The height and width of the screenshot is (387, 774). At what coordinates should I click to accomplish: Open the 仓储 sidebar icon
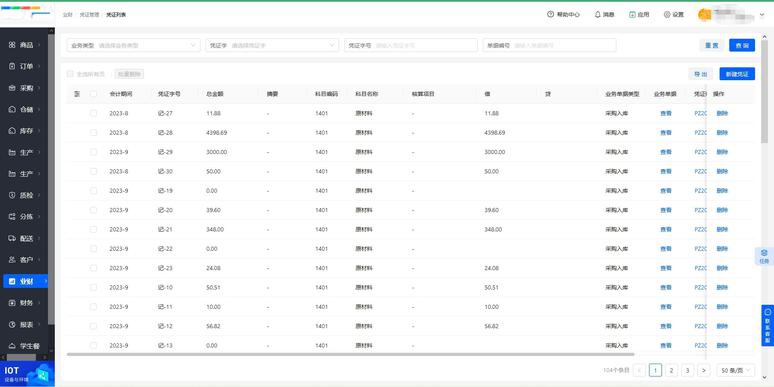pyautogui.click(x=12, y=109)
